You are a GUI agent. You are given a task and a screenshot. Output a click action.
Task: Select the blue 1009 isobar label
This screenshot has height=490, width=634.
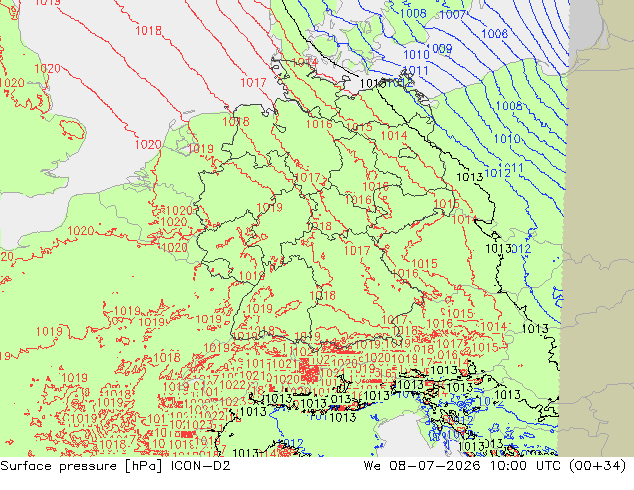click(x=439, y=49)
